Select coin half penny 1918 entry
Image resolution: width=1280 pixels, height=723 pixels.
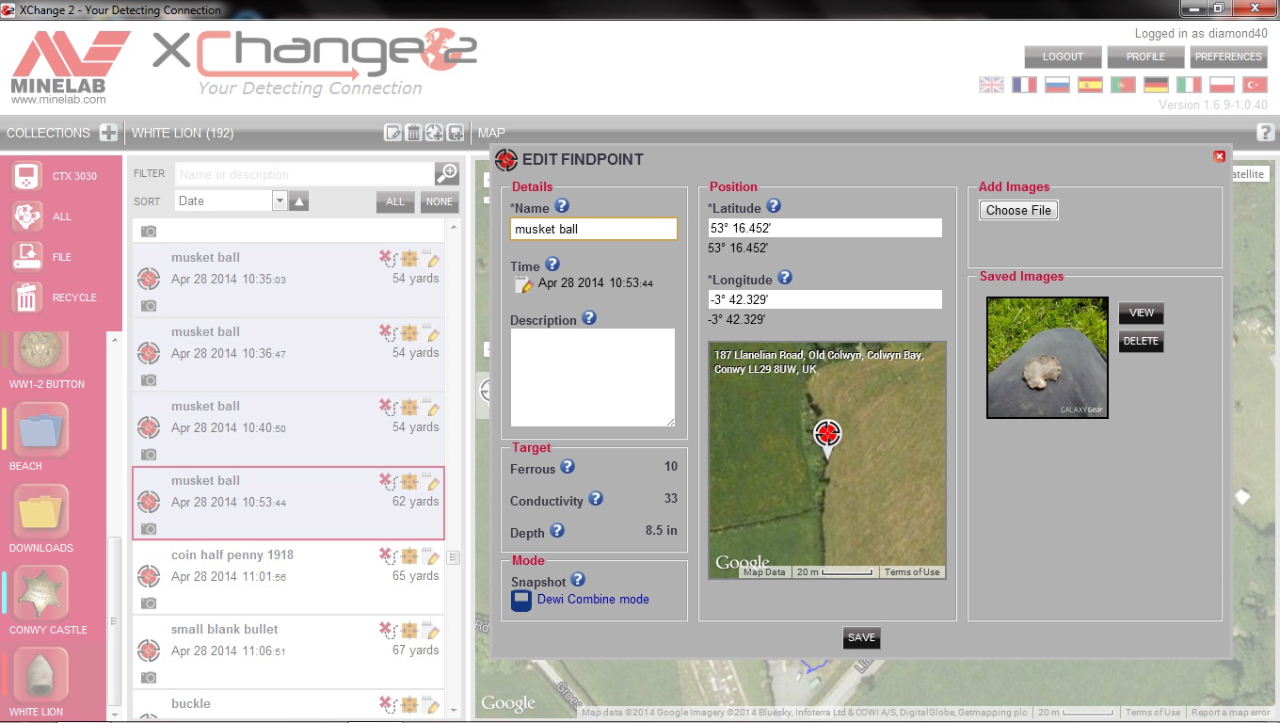288,577
